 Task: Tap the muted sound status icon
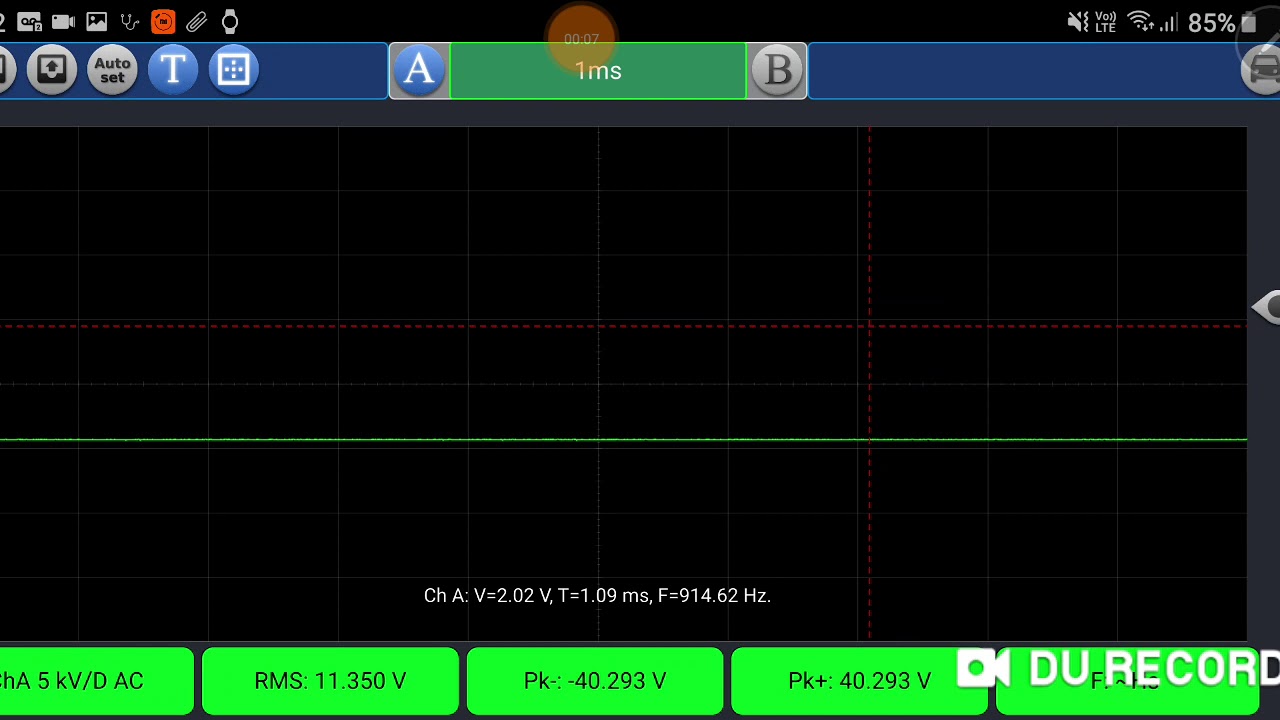tap(1077, 22)
